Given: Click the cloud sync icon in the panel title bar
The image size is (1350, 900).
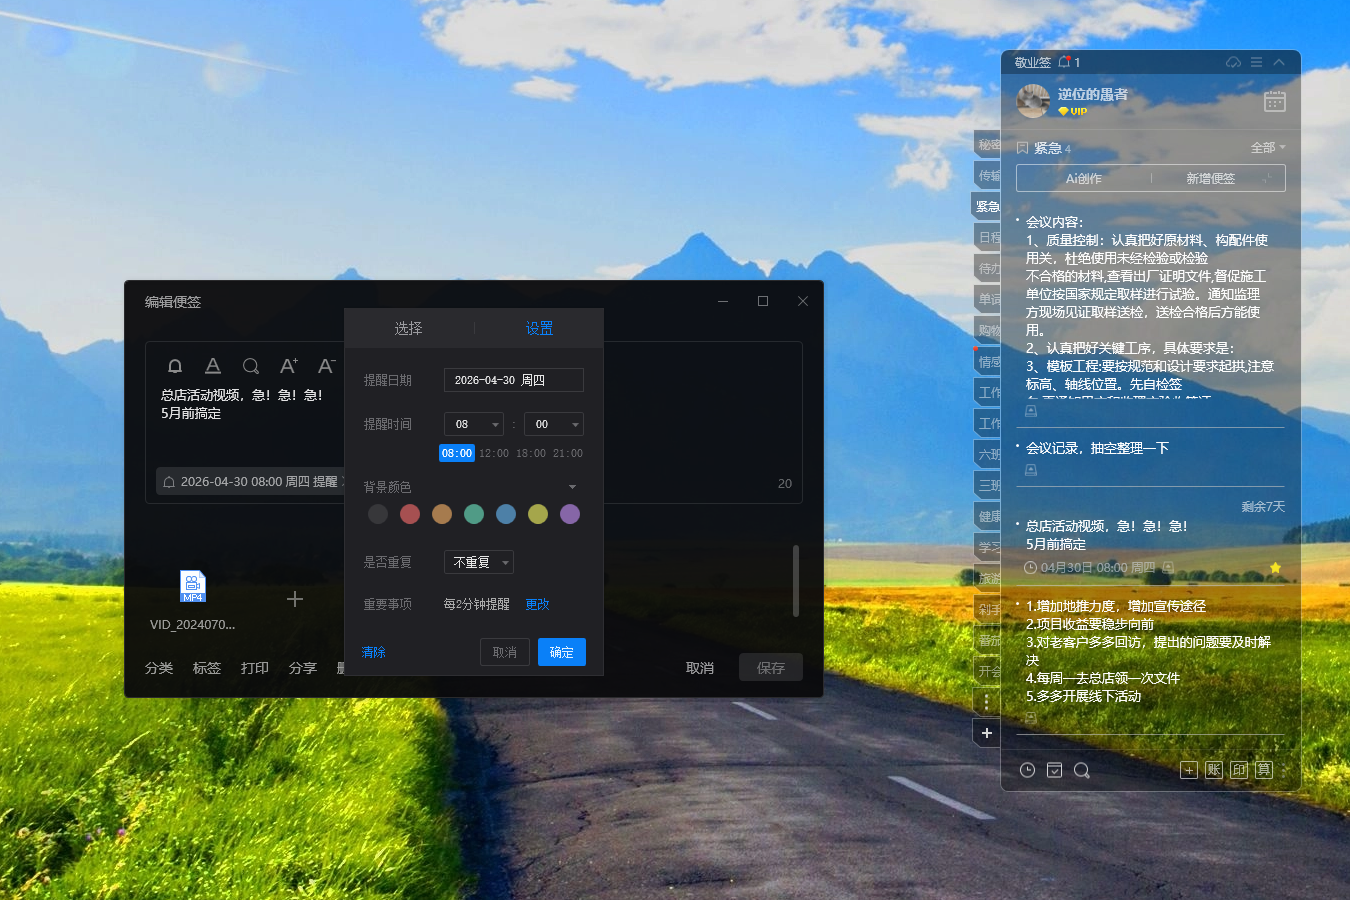Looking at the screenshot, I should pyautogui.click(x=1233, y=62).
